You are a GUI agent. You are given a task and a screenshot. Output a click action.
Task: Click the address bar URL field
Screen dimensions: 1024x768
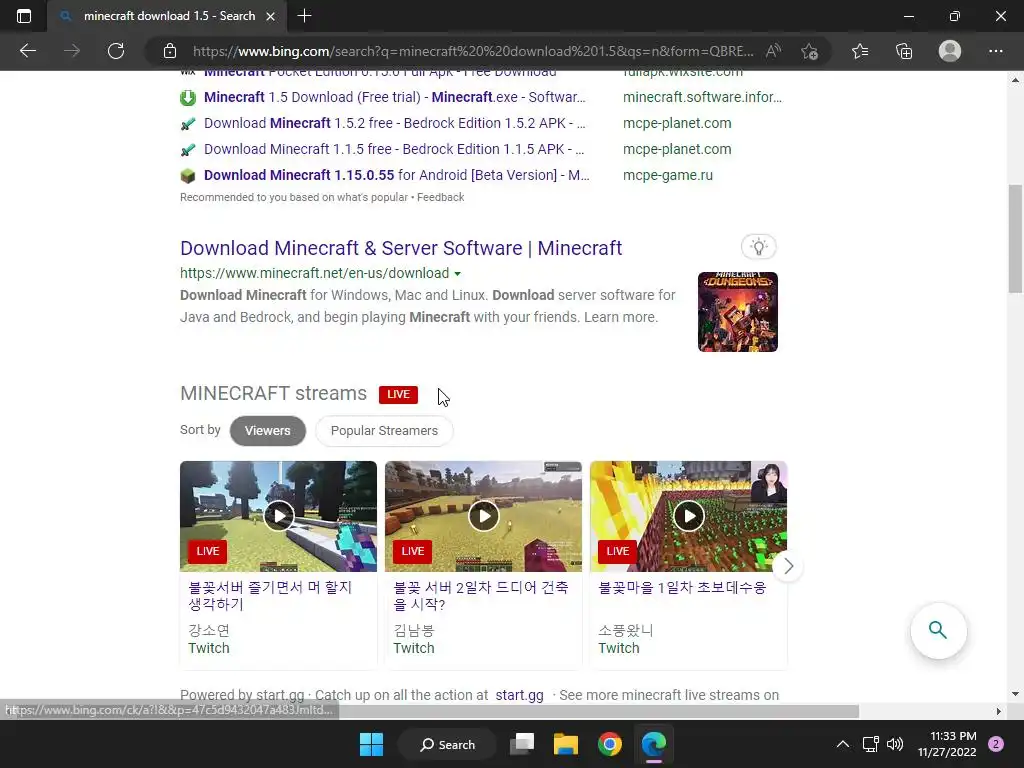coord(473,51)
